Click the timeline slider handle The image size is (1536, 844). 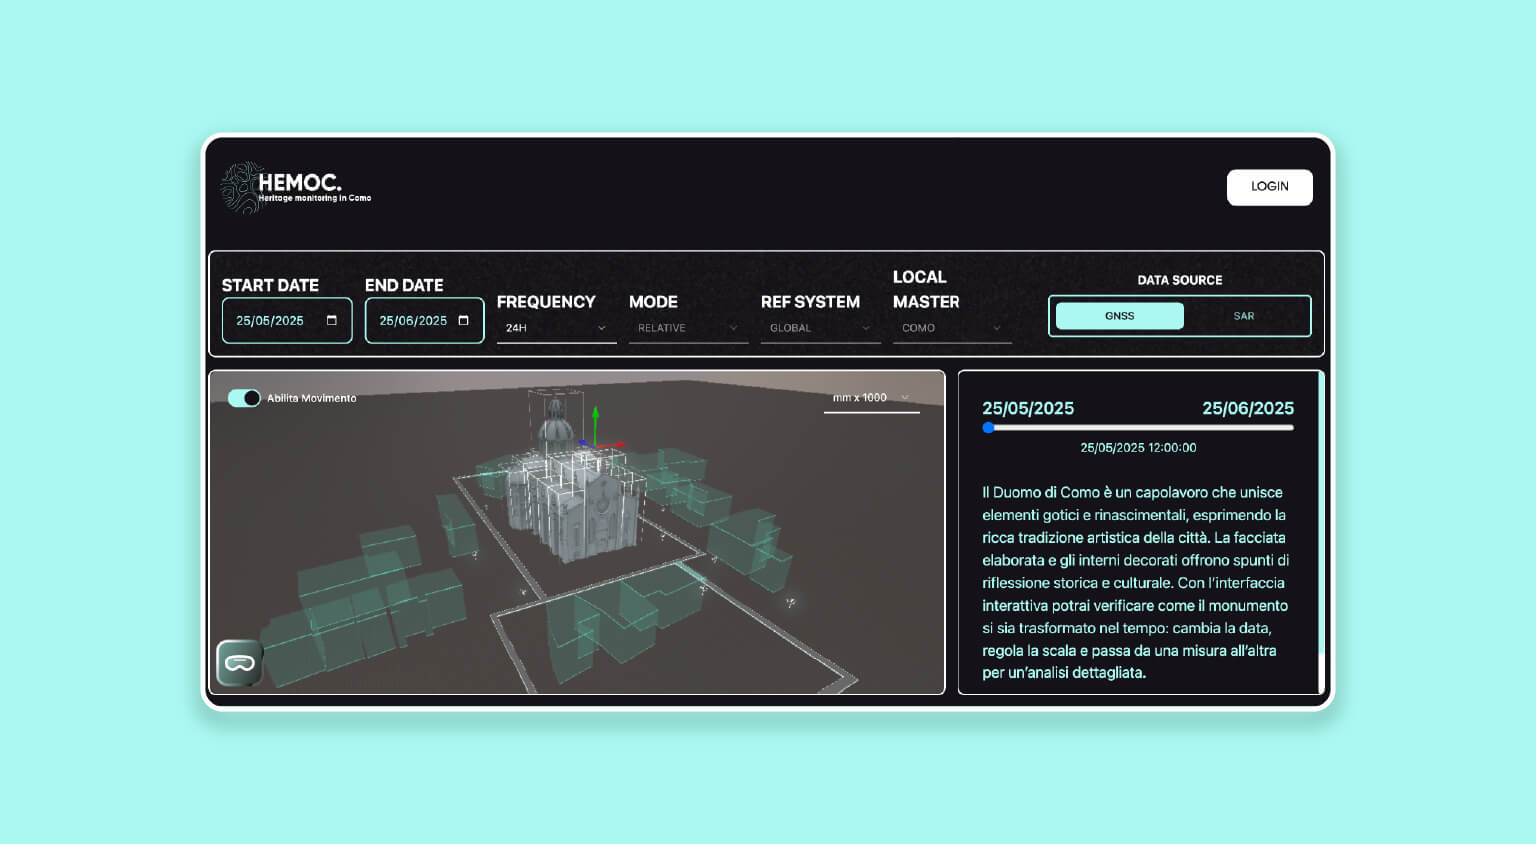[x=989, y=428]
